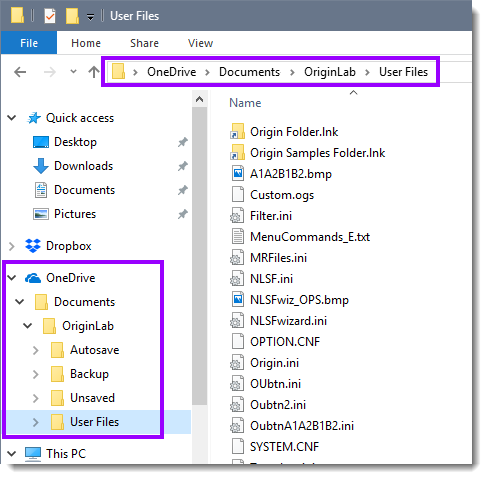Viewport: 487px width, 479px height.
Task: Toggle the pin next to Pictures
Action: 182,214
